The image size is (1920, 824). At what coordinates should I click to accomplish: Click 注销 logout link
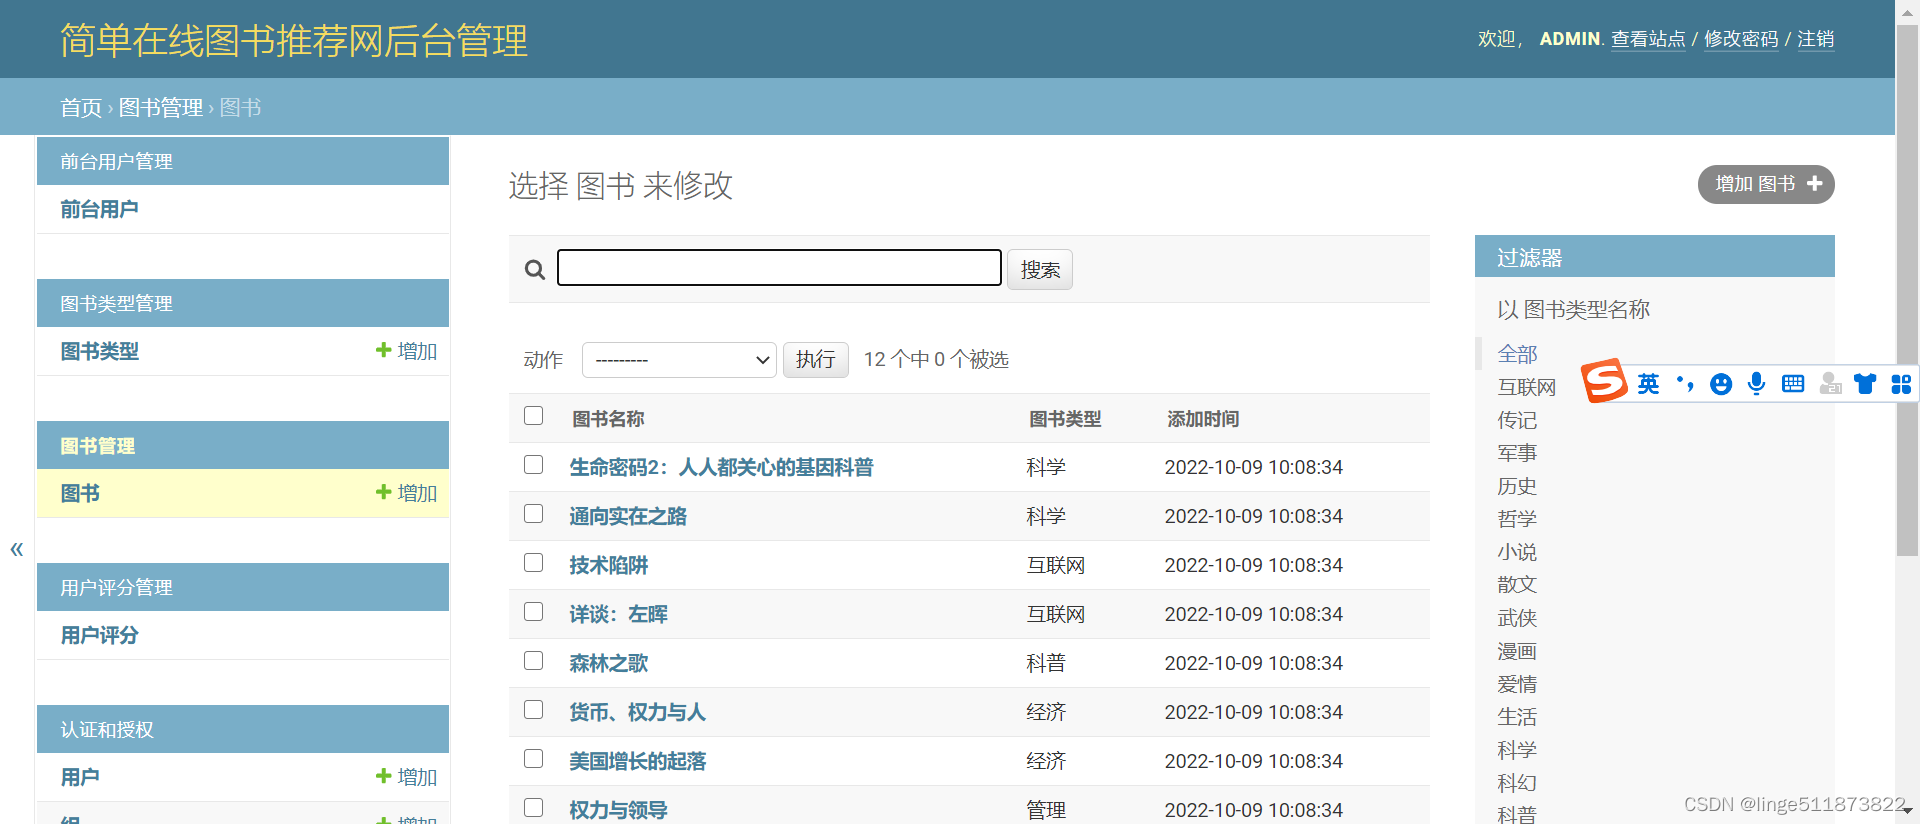click(x=1816, y=39)
